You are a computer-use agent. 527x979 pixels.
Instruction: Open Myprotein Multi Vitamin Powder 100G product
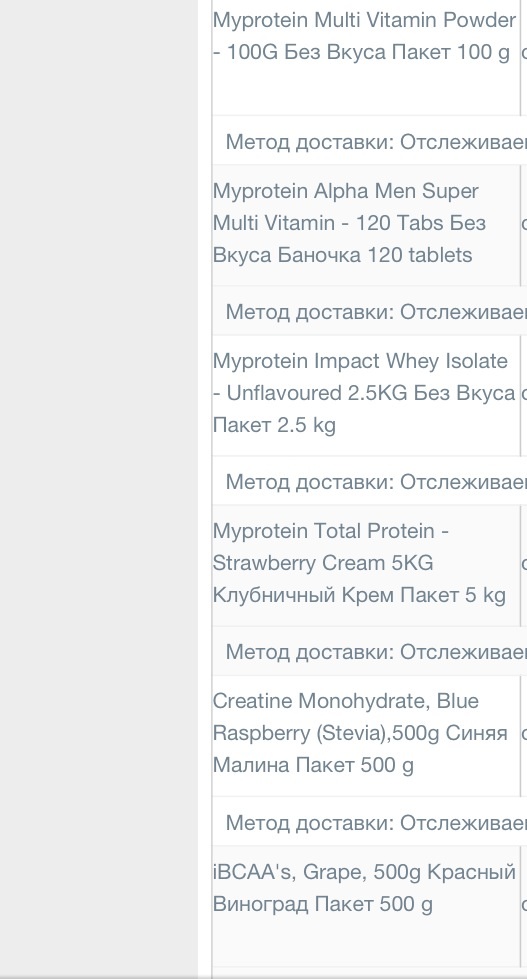pos(365,36)
